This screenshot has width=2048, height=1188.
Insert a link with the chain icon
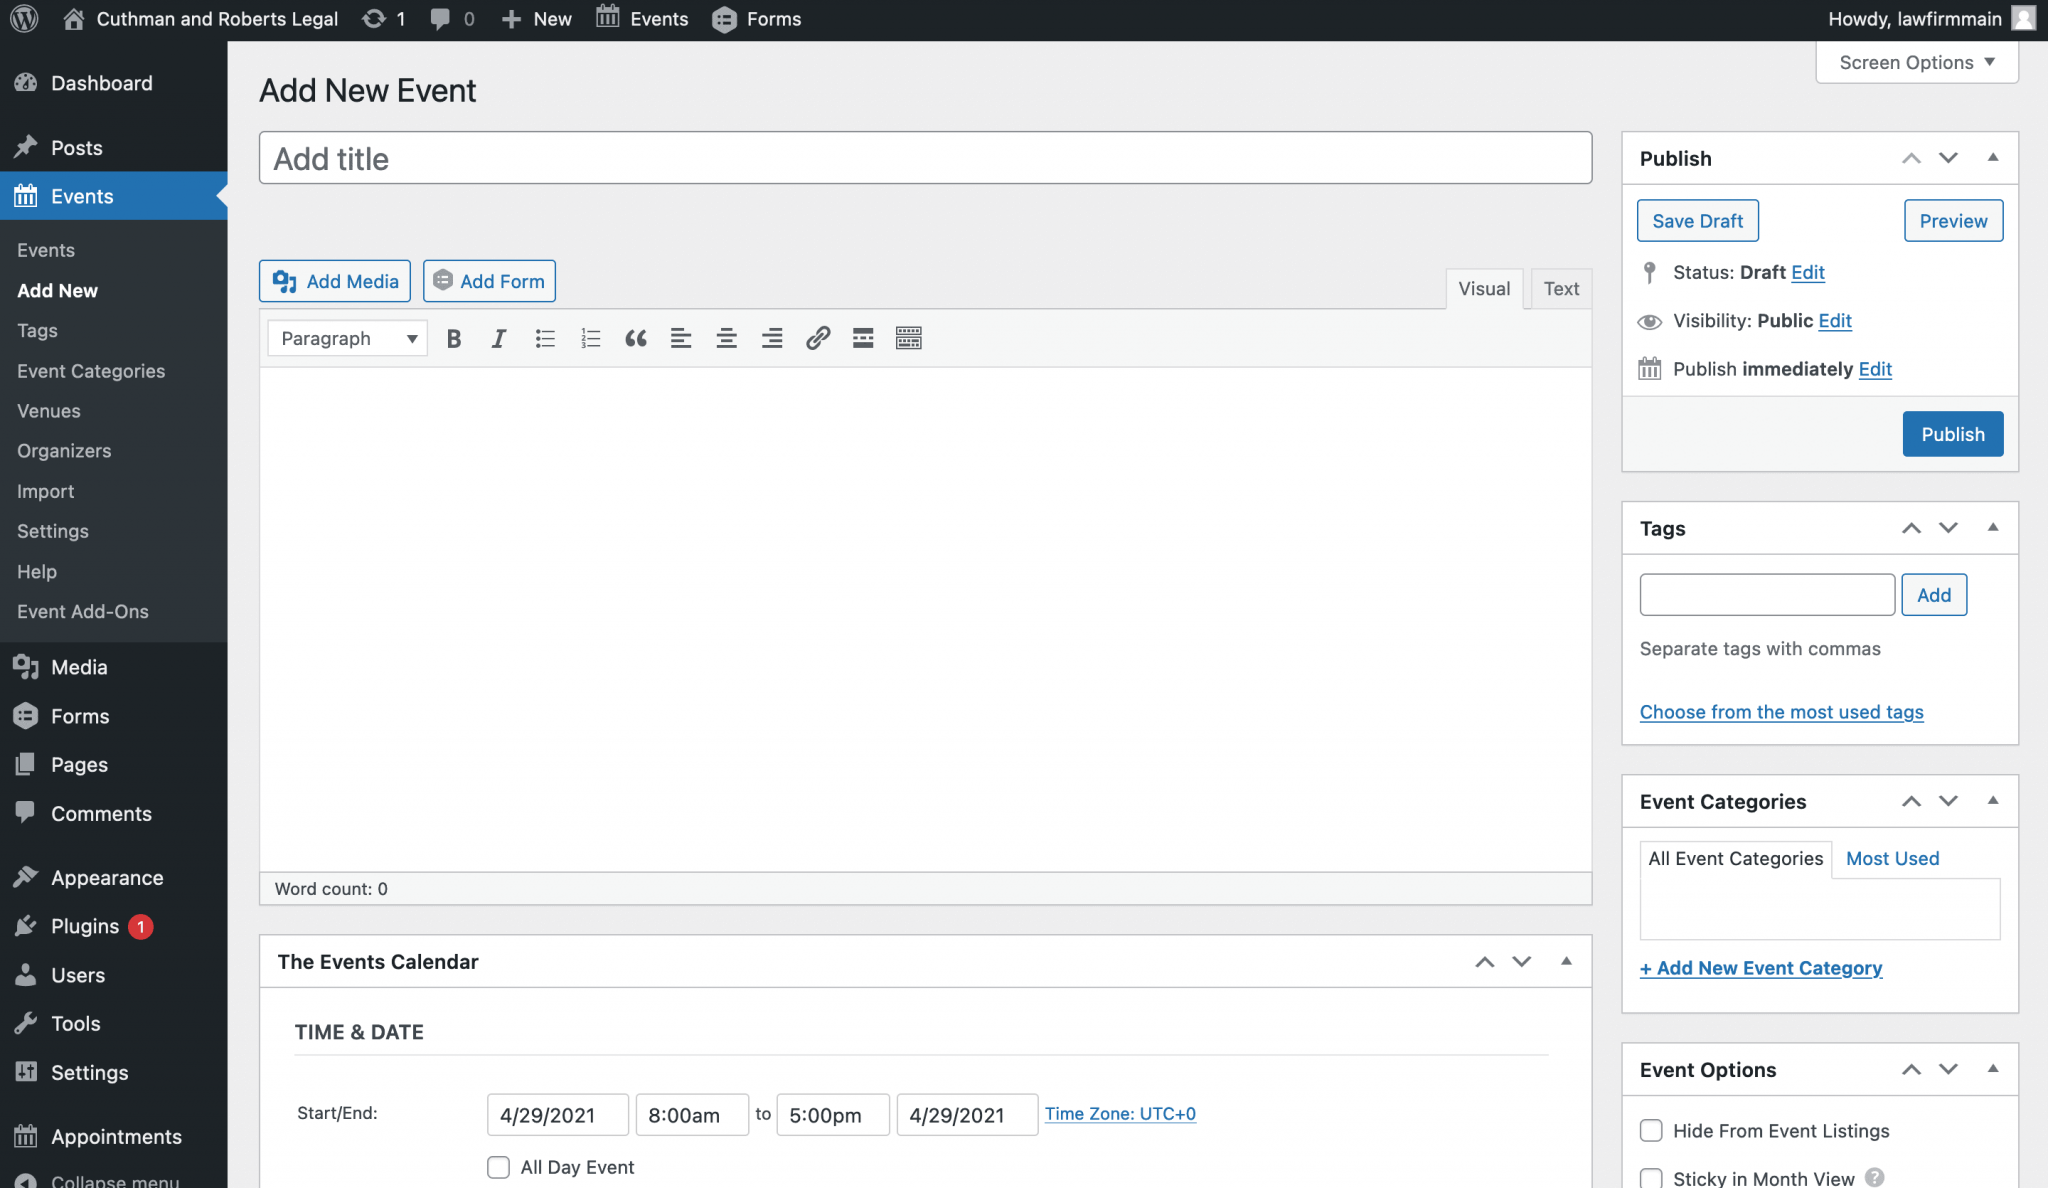817,338
